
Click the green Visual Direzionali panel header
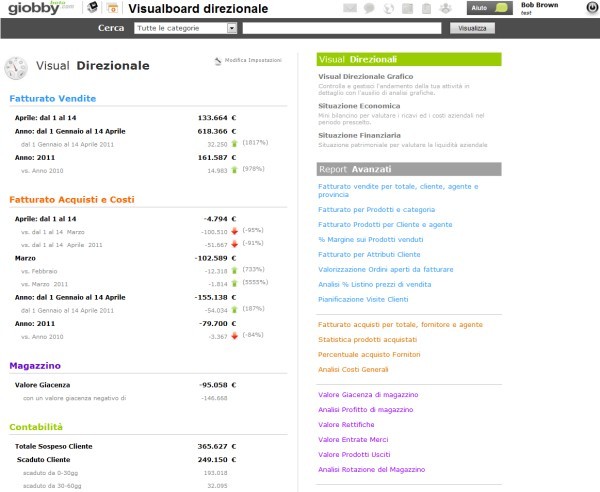click(409, 59)
